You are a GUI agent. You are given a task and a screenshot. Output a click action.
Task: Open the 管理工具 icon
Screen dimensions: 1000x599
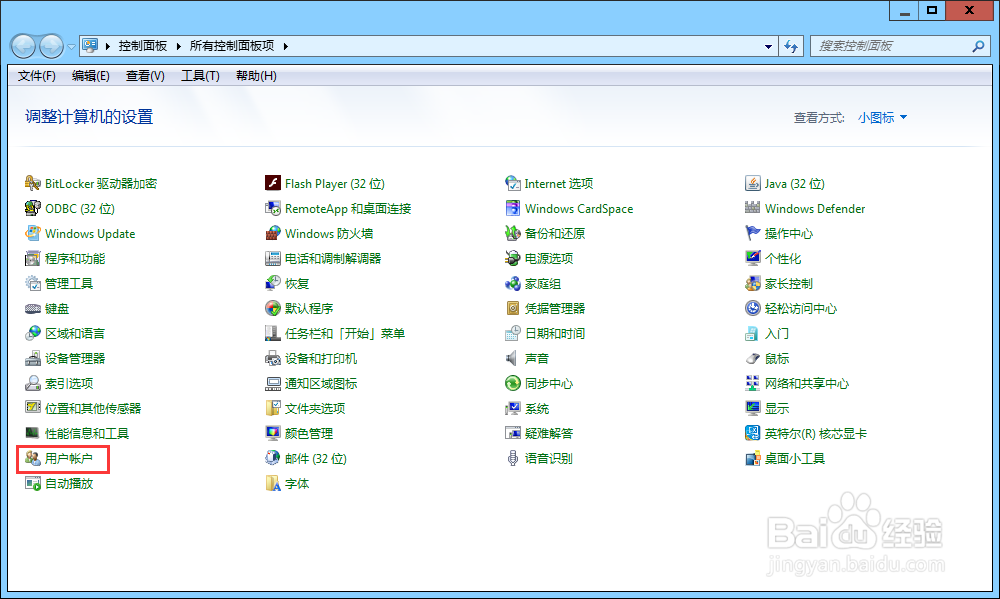pyautogui.click(x=33, y=283)
